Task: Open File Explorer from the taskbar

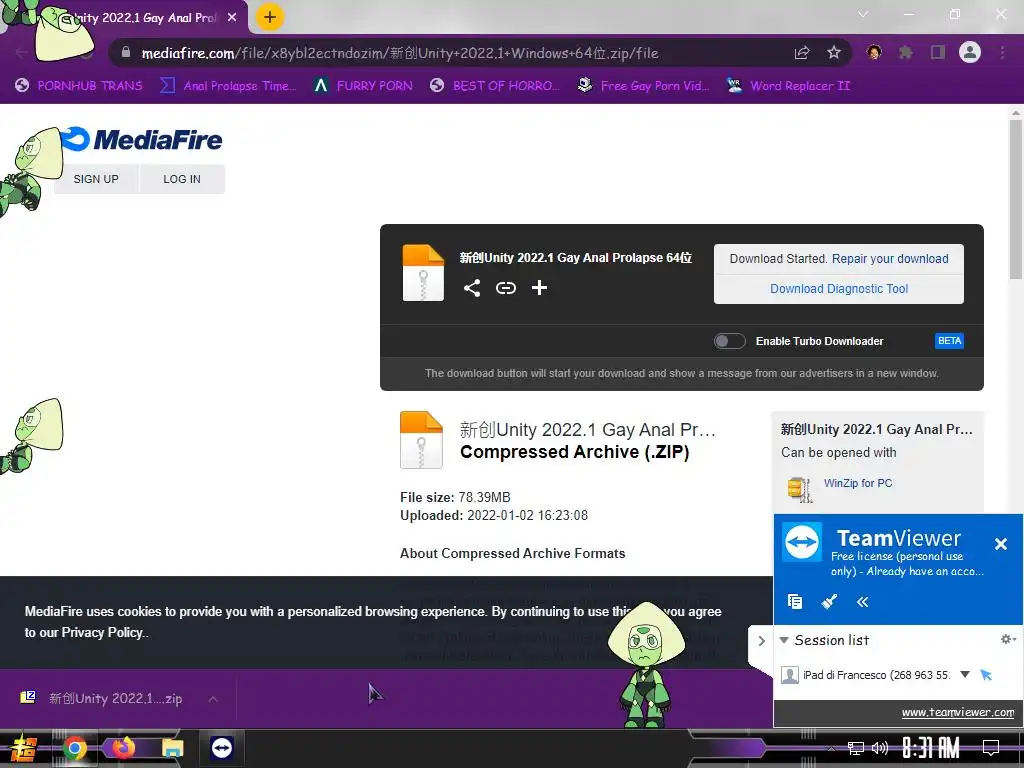Action: (x=172, y=748)
